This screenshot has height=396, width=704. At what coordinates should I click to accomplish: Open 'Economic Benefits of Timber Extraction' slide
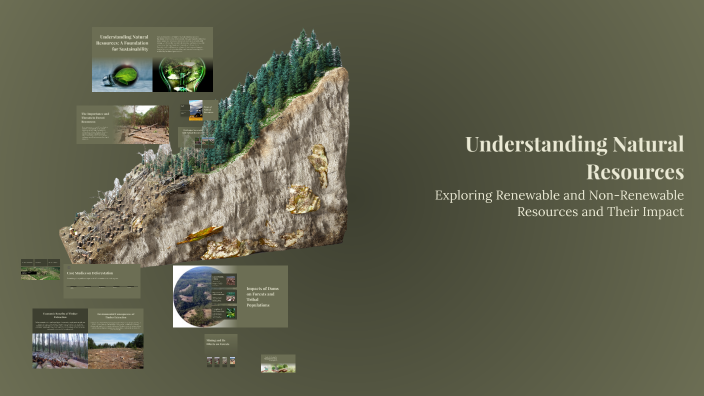pyautogui.click(x=60, y=339)
